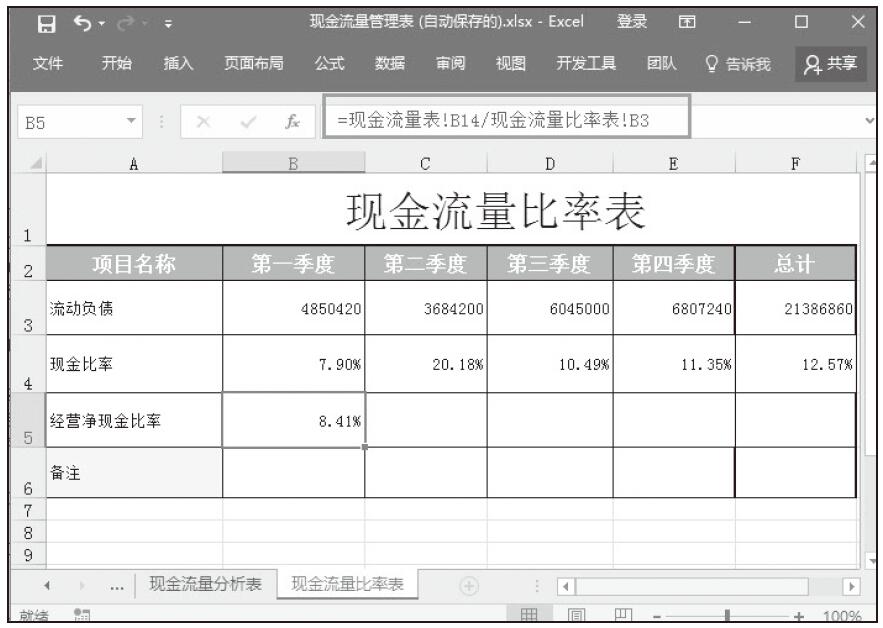This screenshot has width=883, height=628.
Task: Switch to the 现金流量分析表 sheet tab
Action: coord(205,585)
